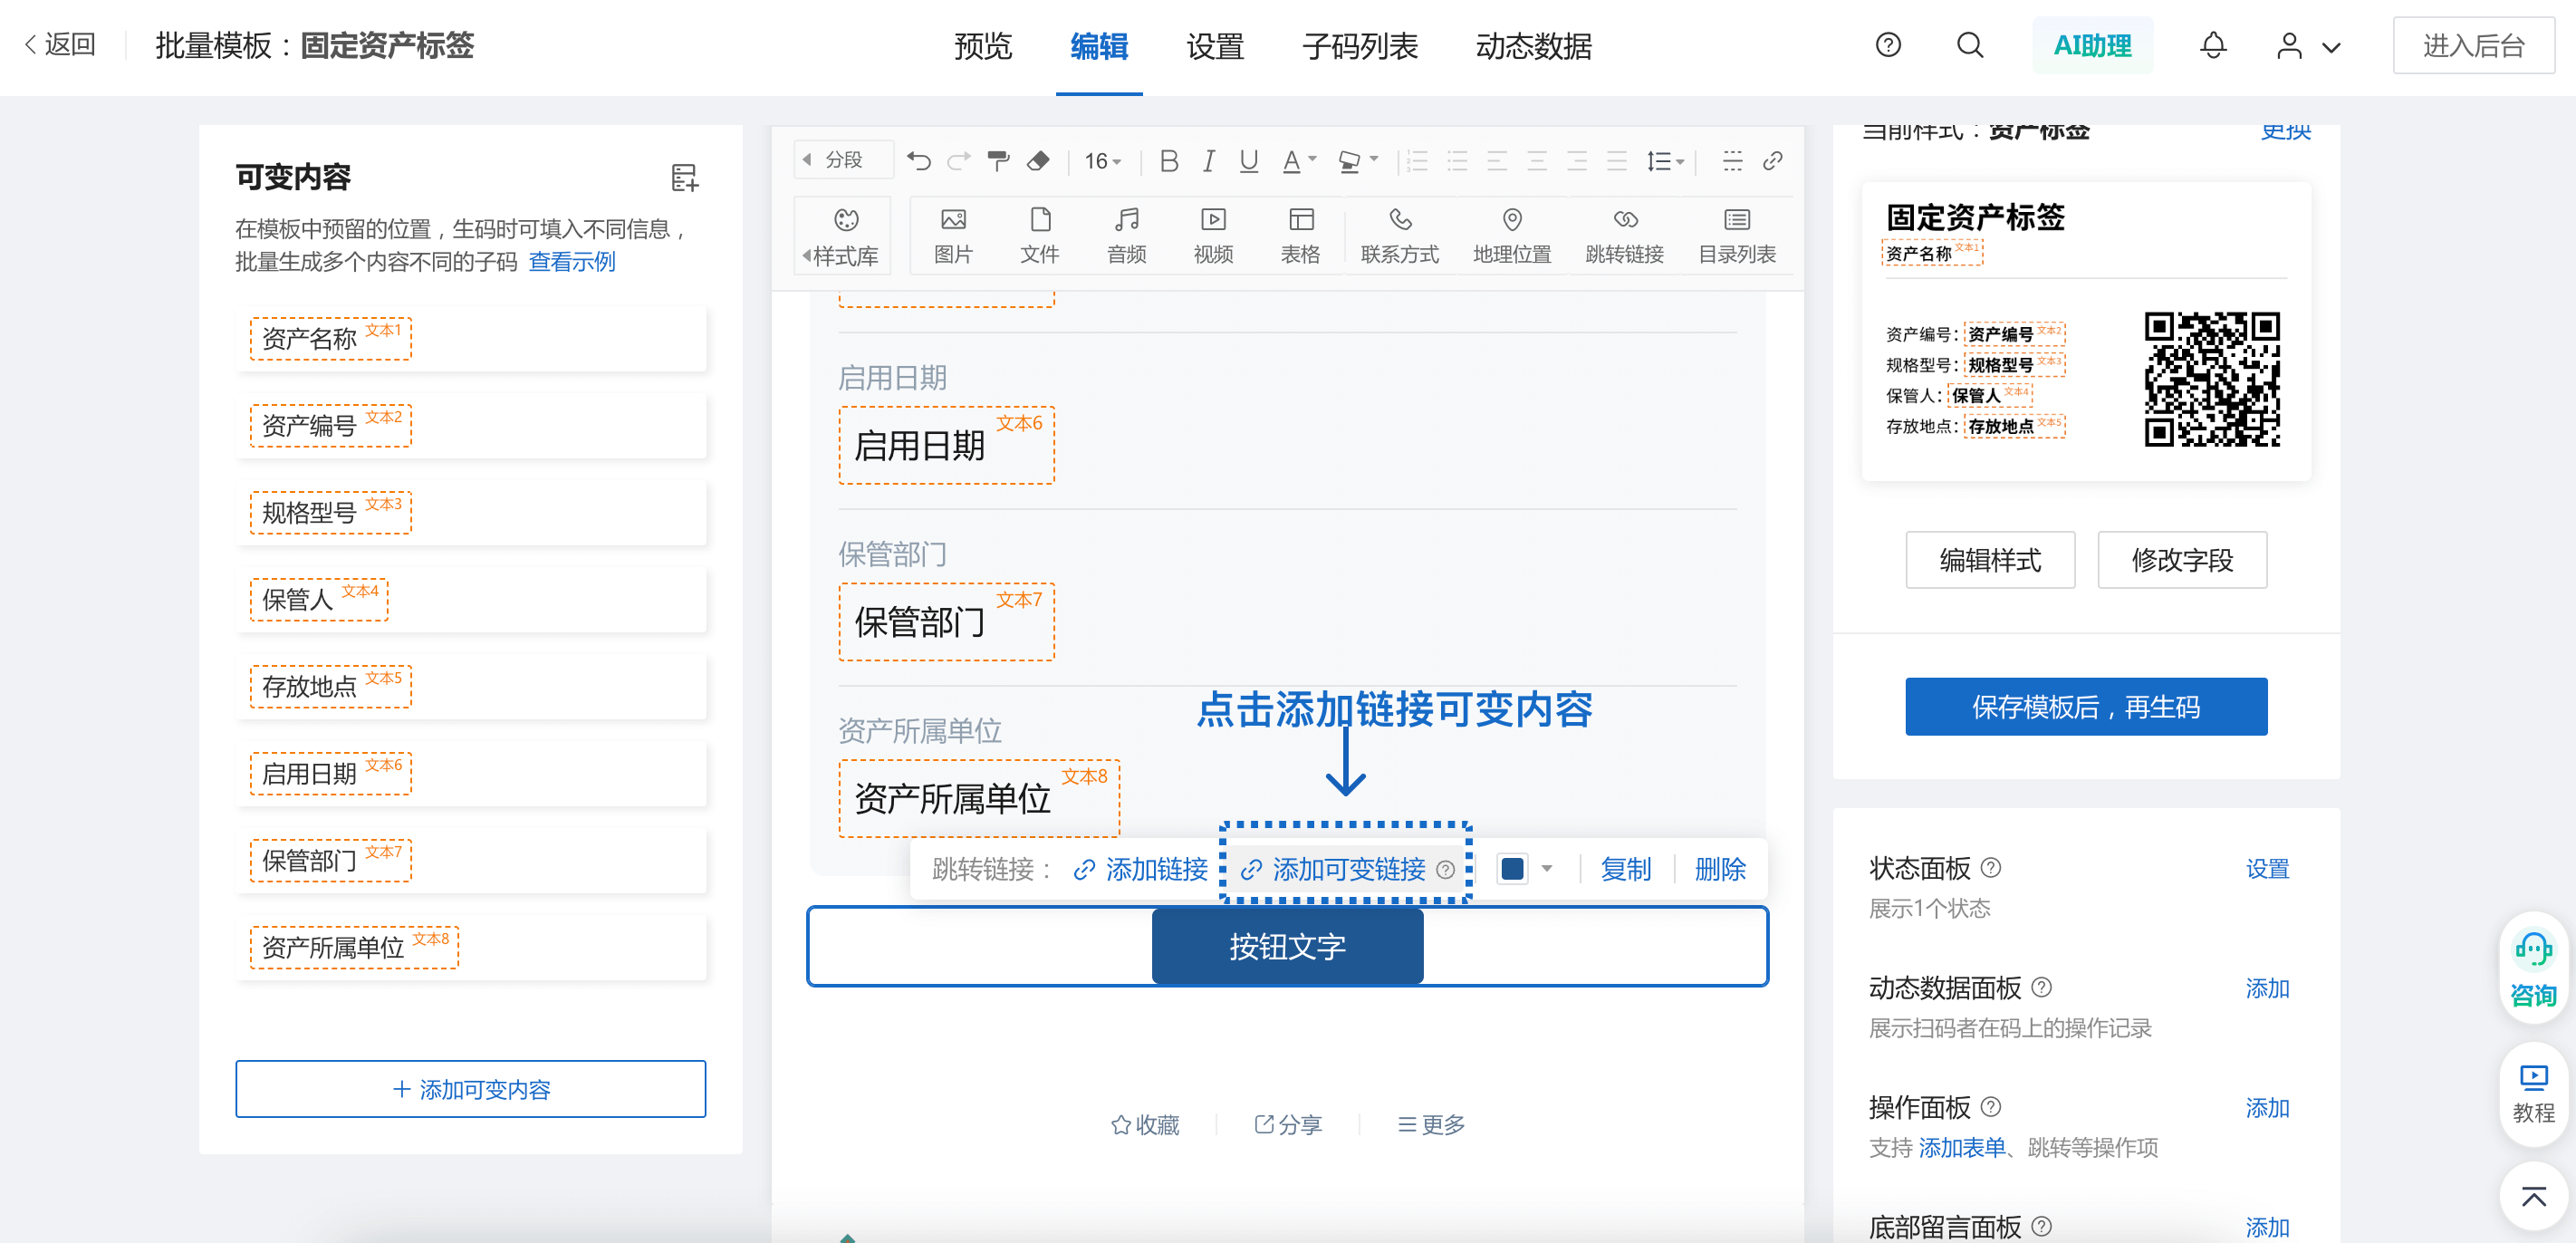The height and width of the screenshot is (1243, 2576).
Task: Select the 按钮文字 button element in editor
Action: tap(1288, 946)
